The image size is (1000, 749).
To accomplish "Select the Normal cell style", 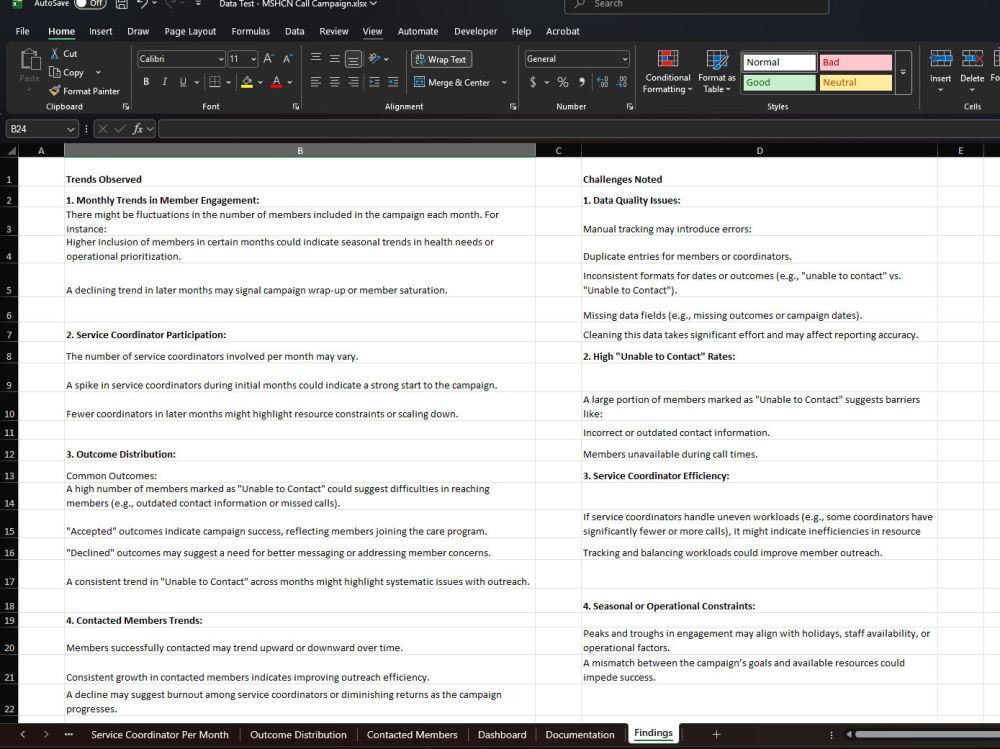I will coord(779,62).
